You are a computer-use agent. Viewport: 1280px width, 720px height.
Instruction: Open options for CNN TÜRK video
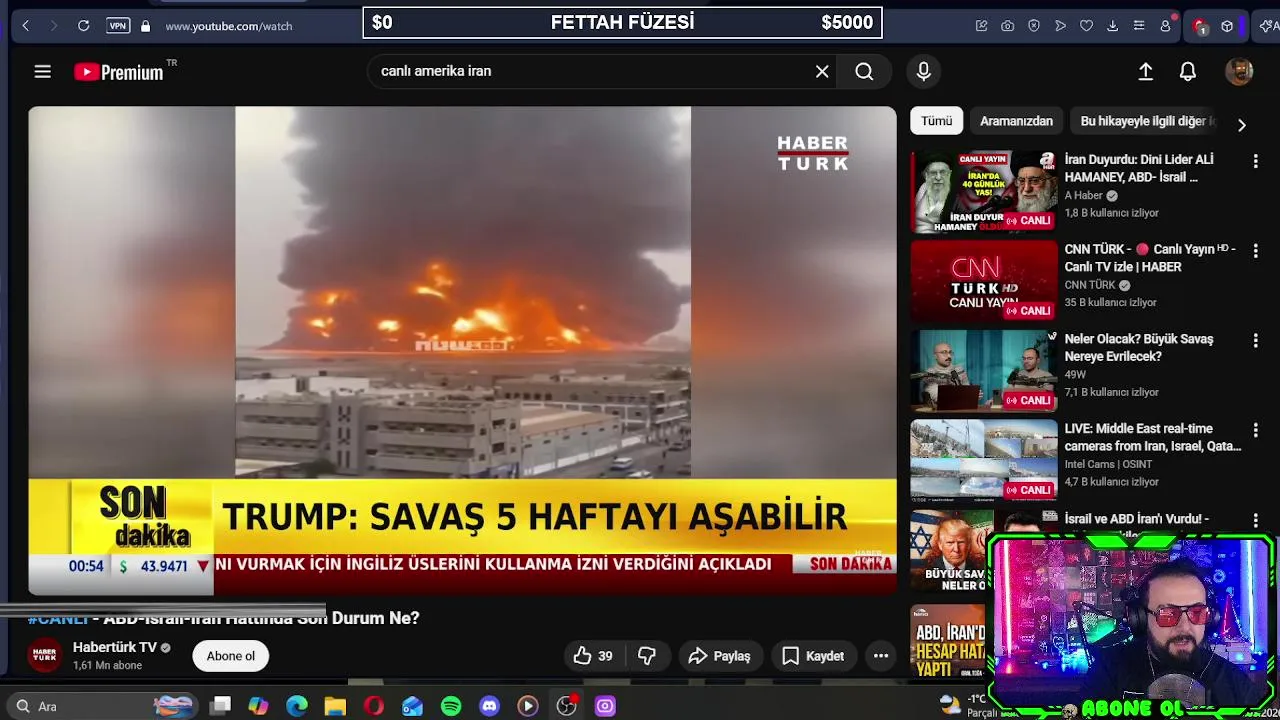point(1255,251)
